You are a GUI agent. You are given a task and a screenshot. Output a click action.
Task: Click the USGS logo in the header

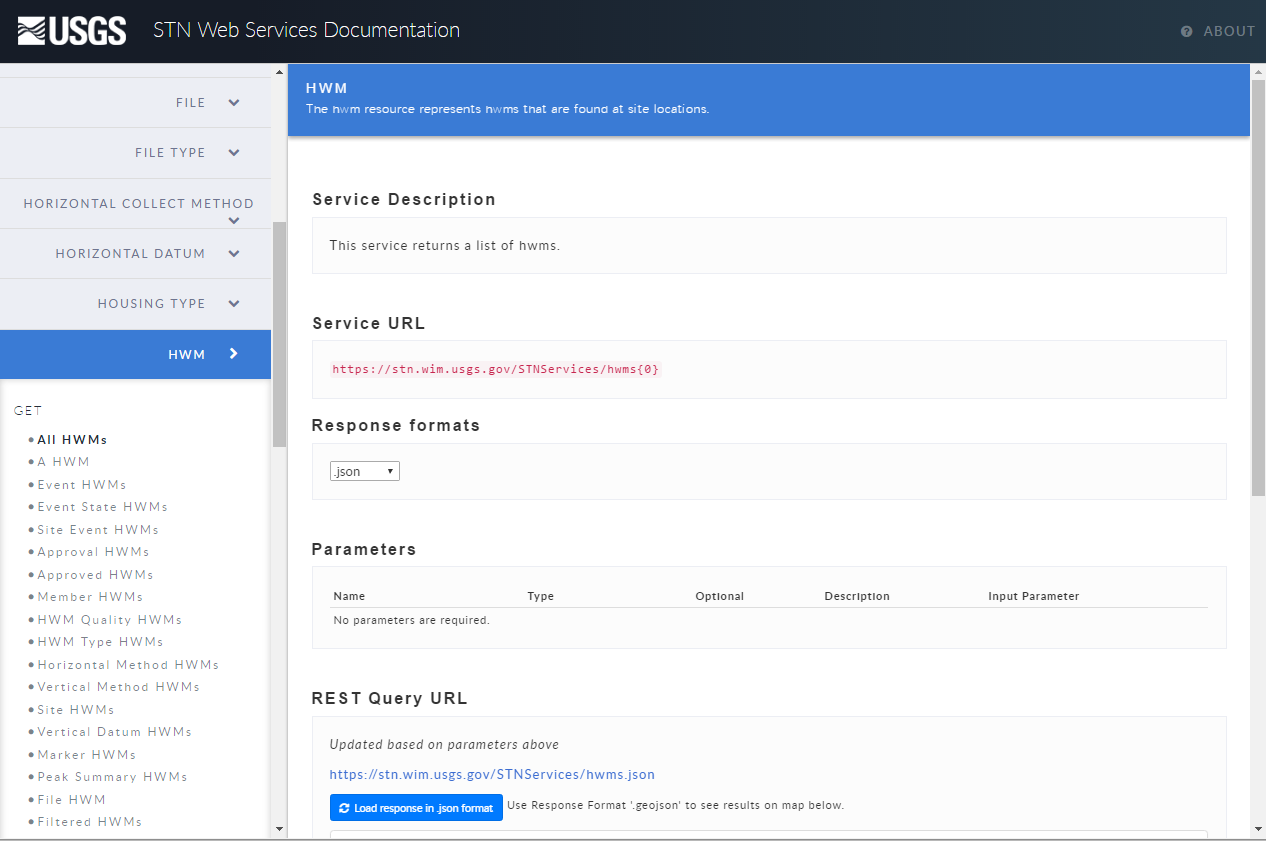72,30
